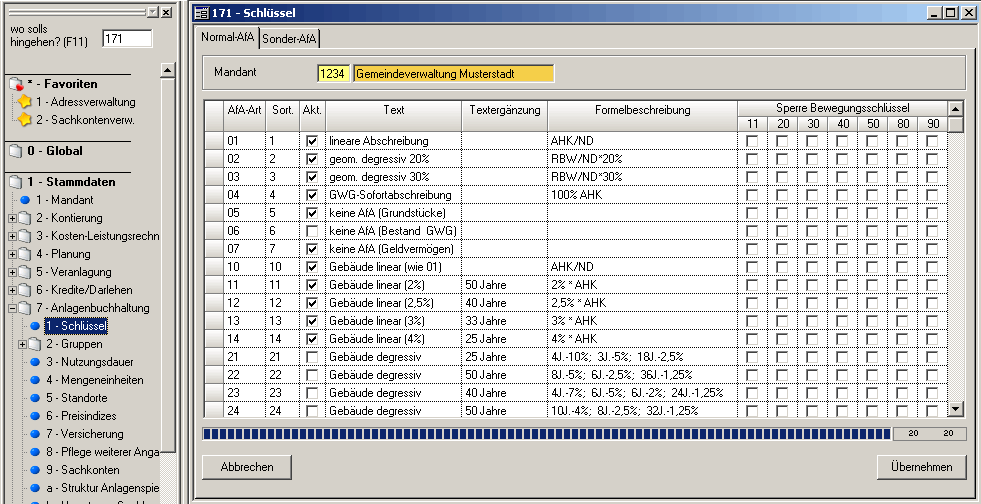Click the Übernehmen button
This screenshot has height=504, width=981.
[921, 467]
